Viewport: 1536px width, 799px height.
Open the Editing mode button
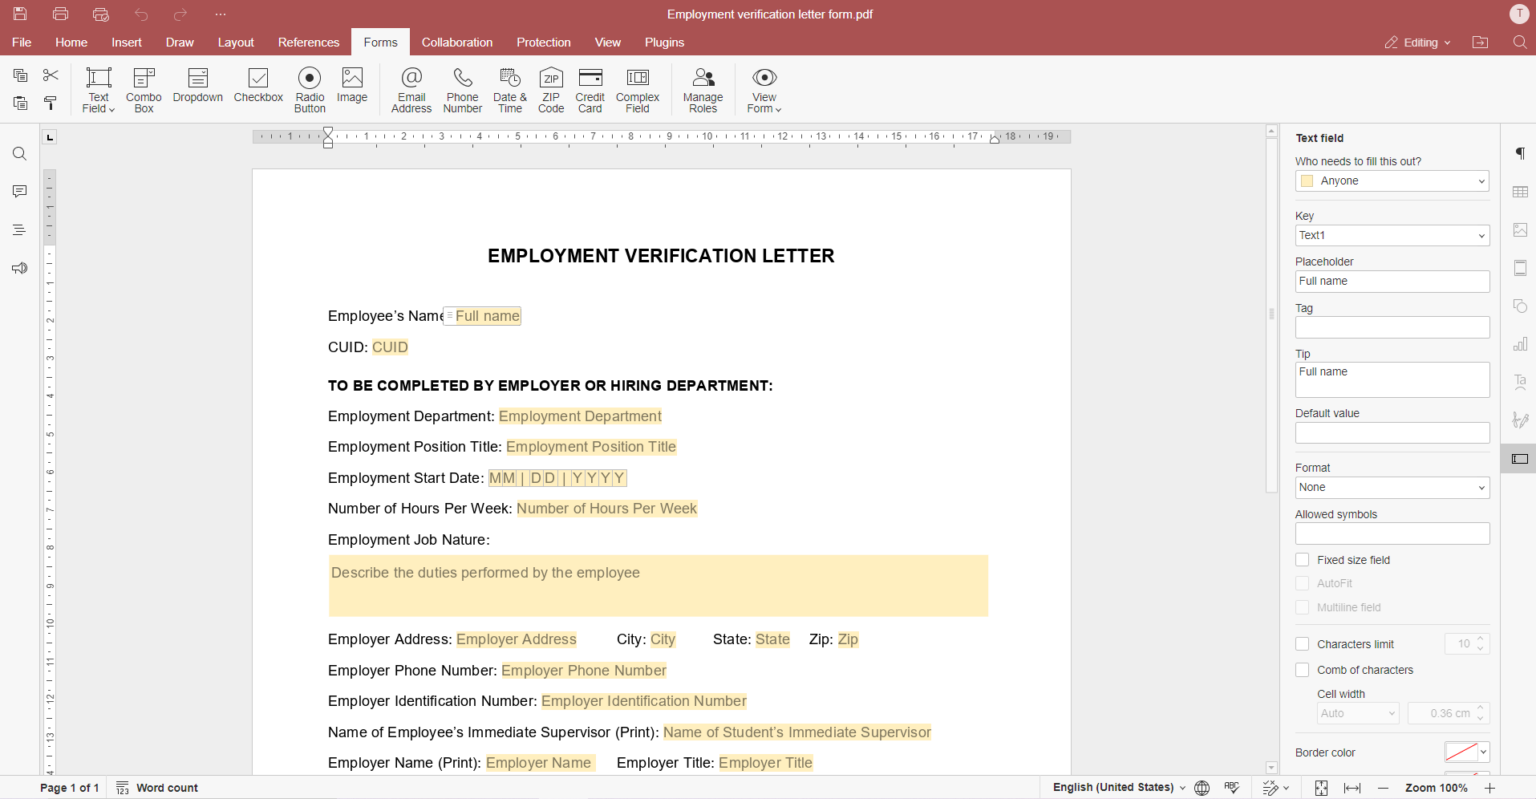pos(1417,42)
